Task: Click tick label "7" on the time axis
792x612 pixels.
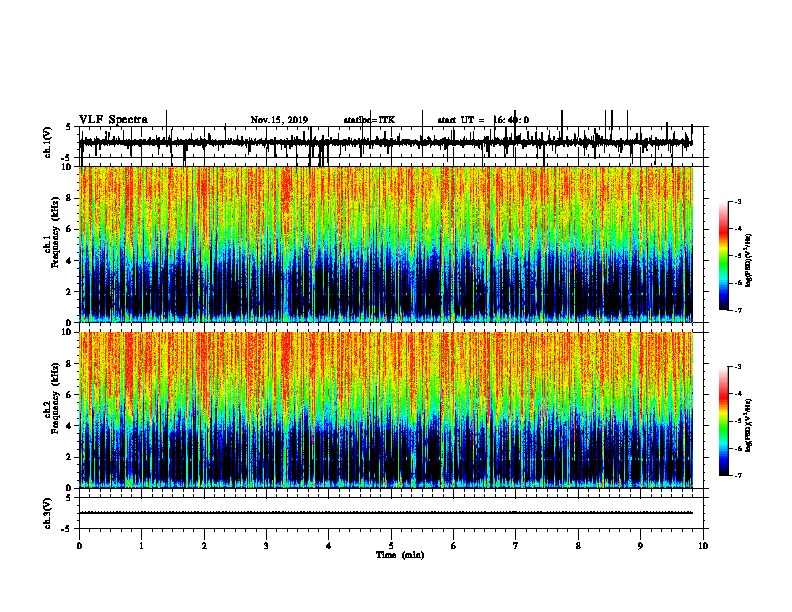Action: 516,546
